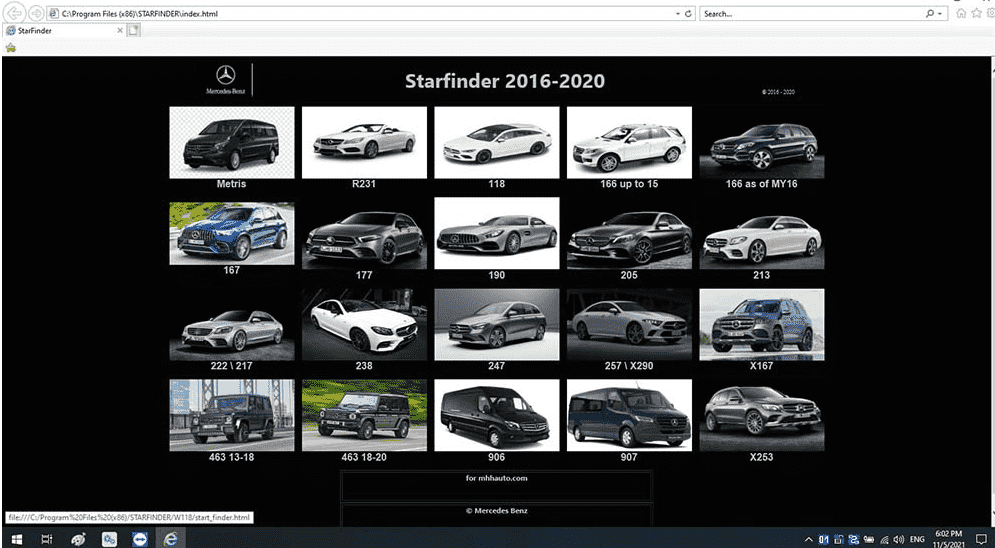Click the Metris text label
The height and width of the screenshot is (548, 995).
[232, 184]
